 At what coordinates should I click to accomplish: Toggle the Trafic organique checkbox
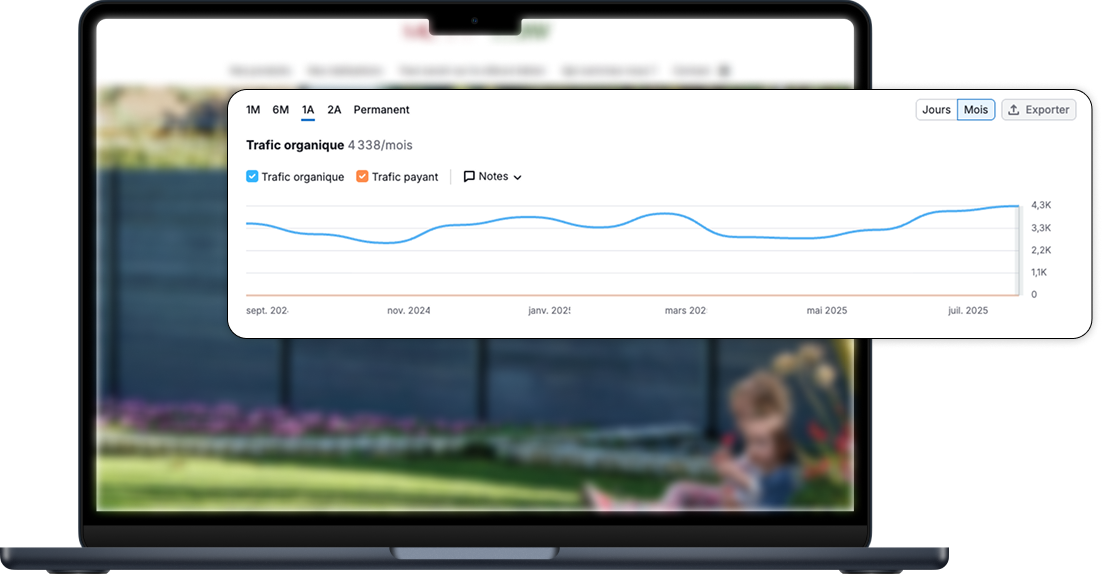(x=252, y=177)
